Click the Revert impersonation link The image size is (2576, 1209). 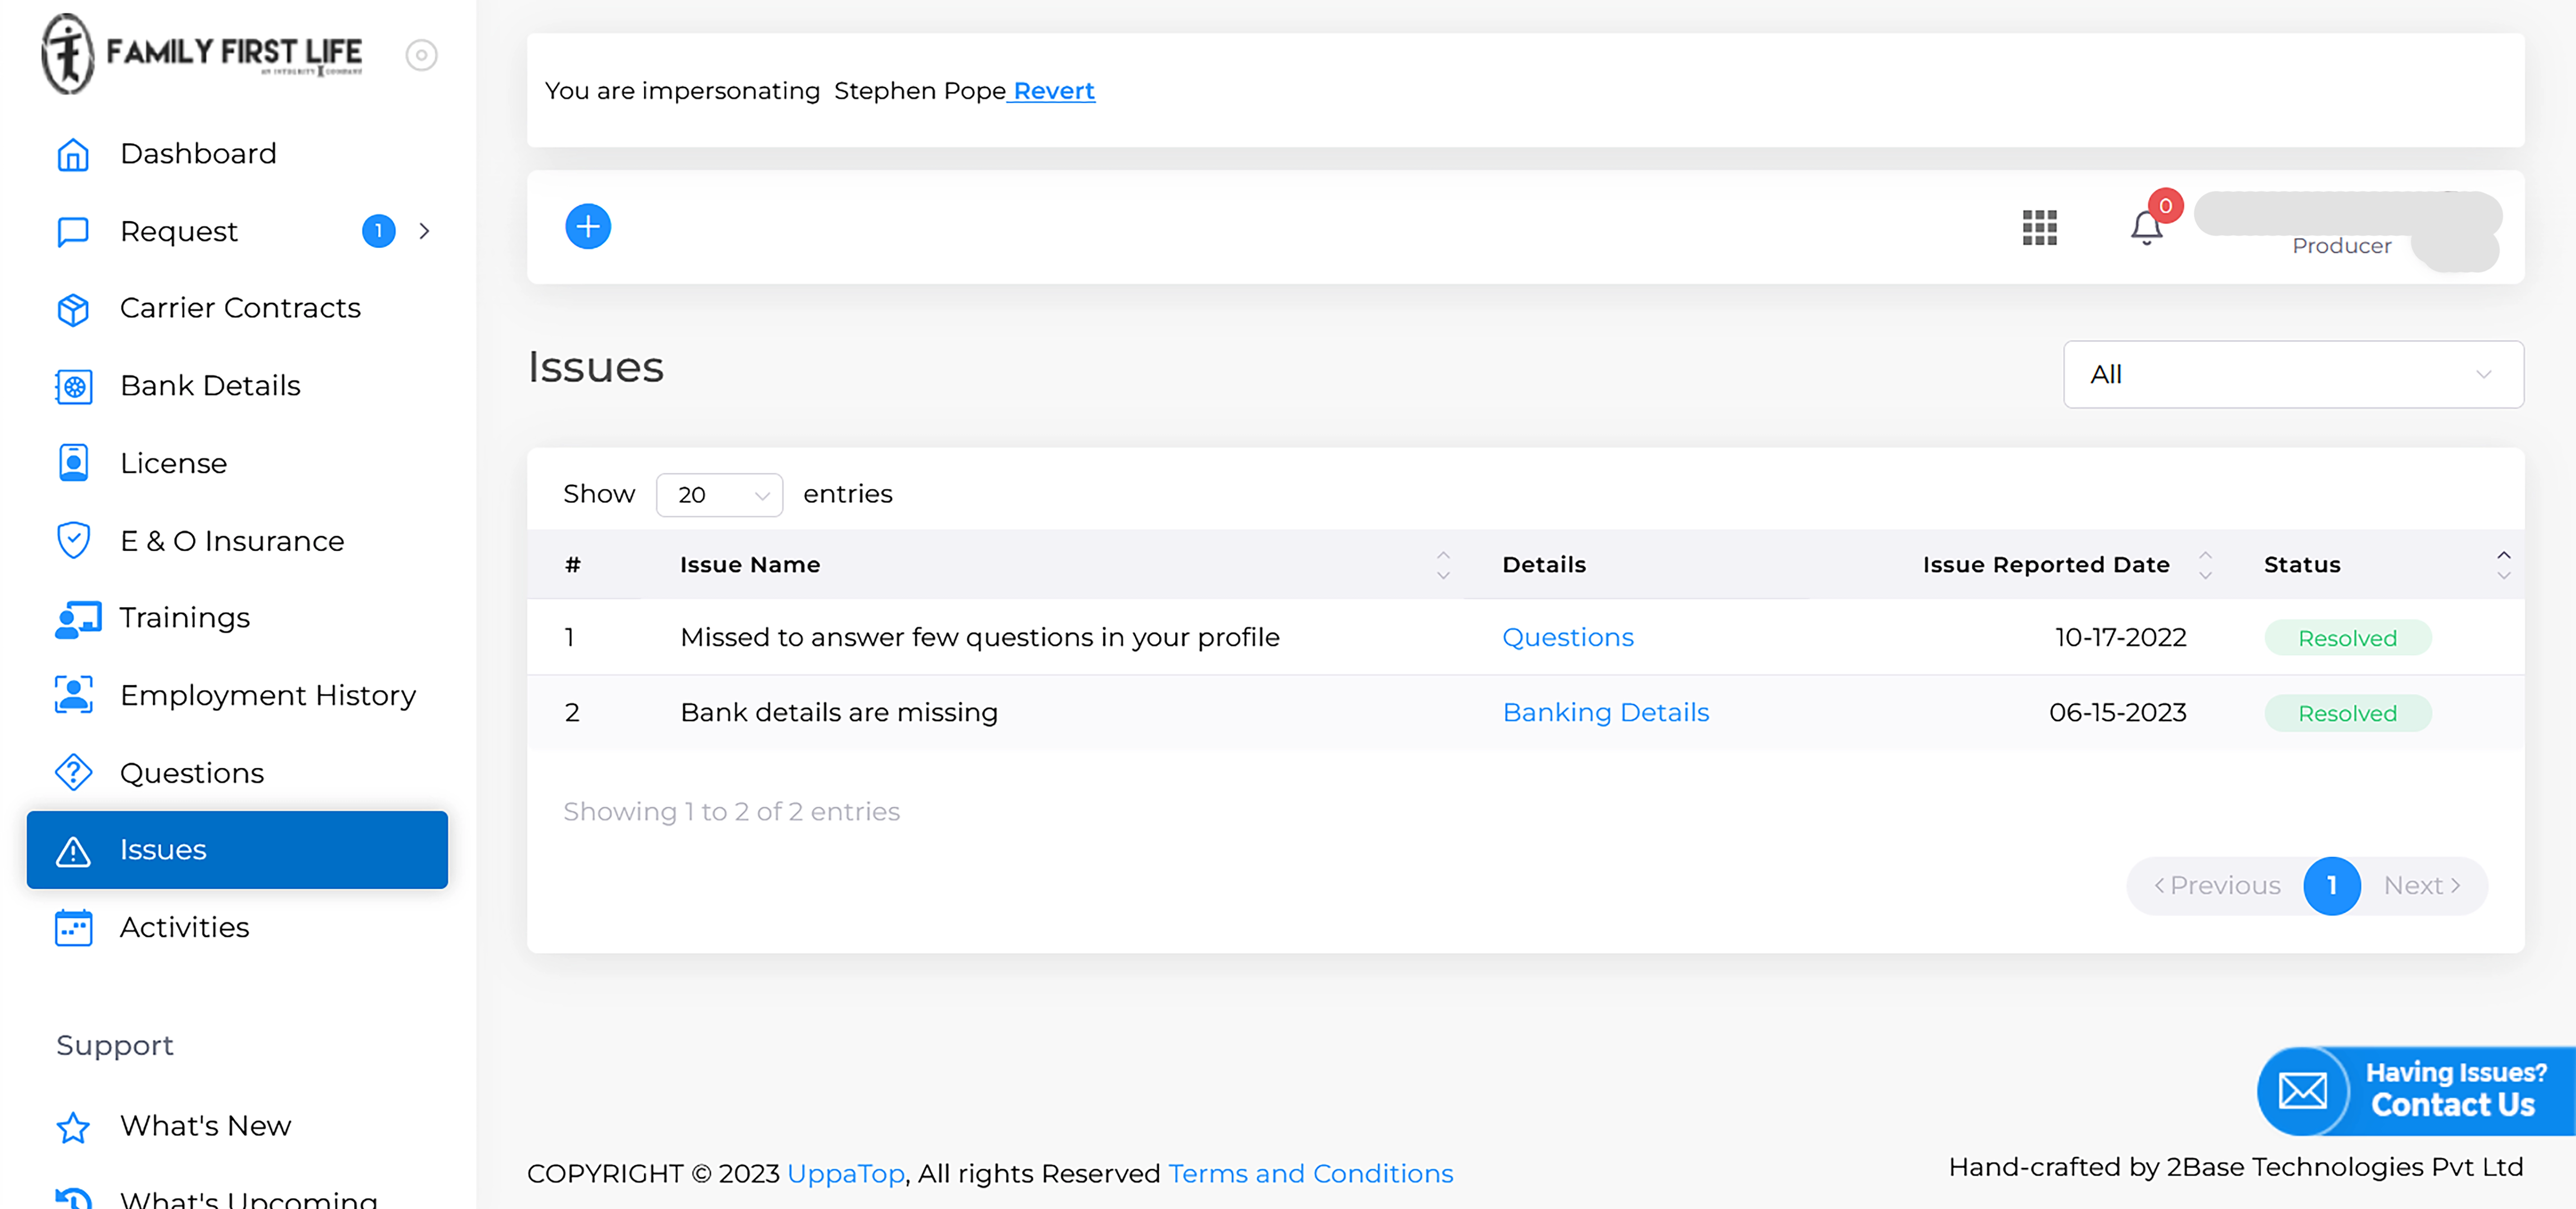click(1054, 91)
